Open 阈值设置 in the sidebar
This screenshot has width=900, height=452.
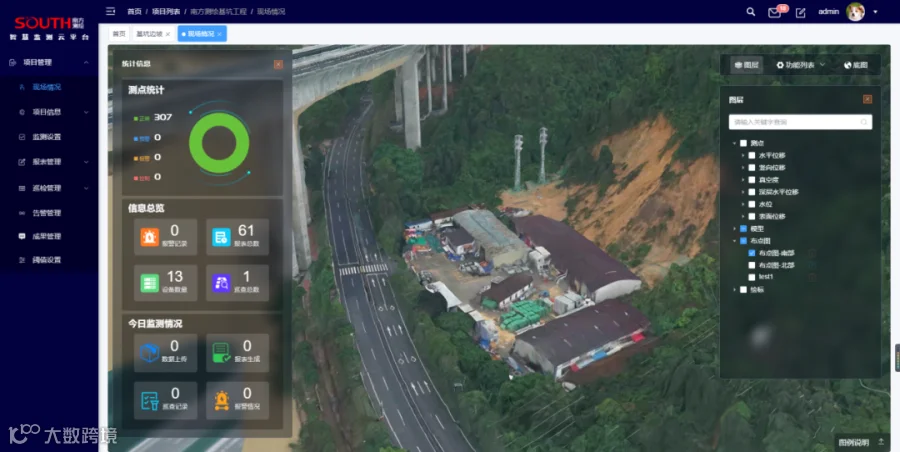46,260
